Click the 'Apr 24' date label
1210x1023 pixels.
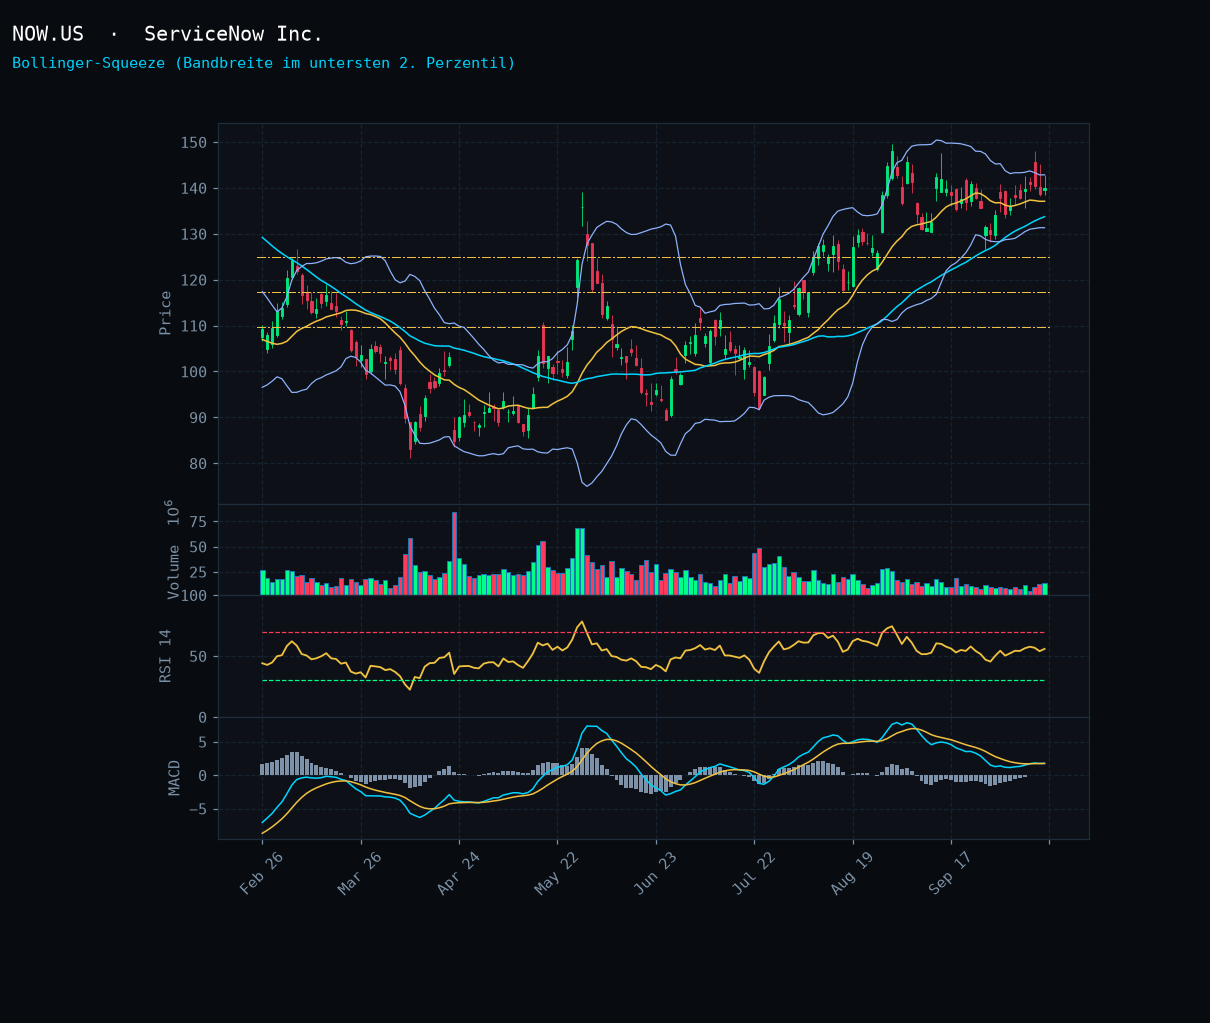(457, 875)
